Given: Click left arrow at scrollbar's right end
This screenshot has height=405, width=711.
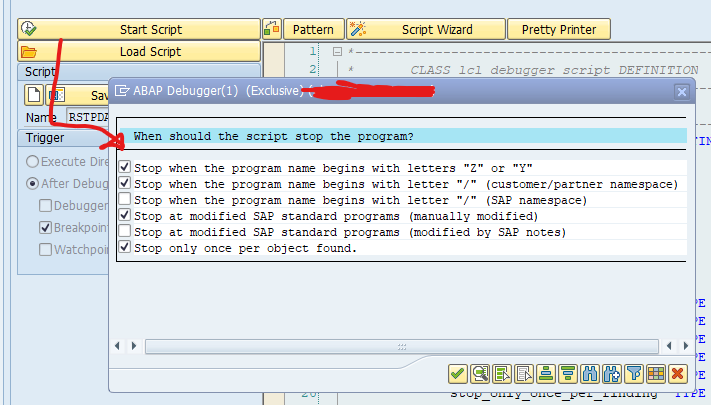Looking at the screenshot, I should pos(669,346).
